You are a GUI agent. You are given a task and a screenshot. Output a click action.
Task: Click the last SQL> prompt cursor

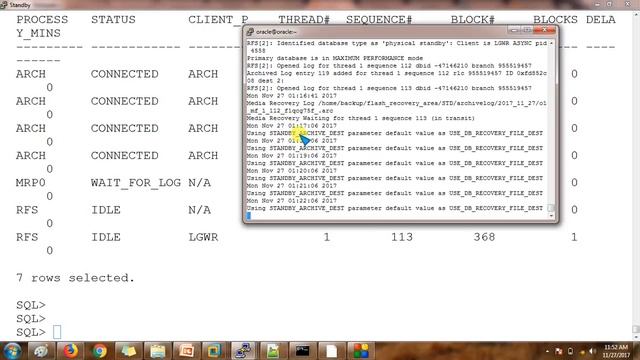[57, 332]
